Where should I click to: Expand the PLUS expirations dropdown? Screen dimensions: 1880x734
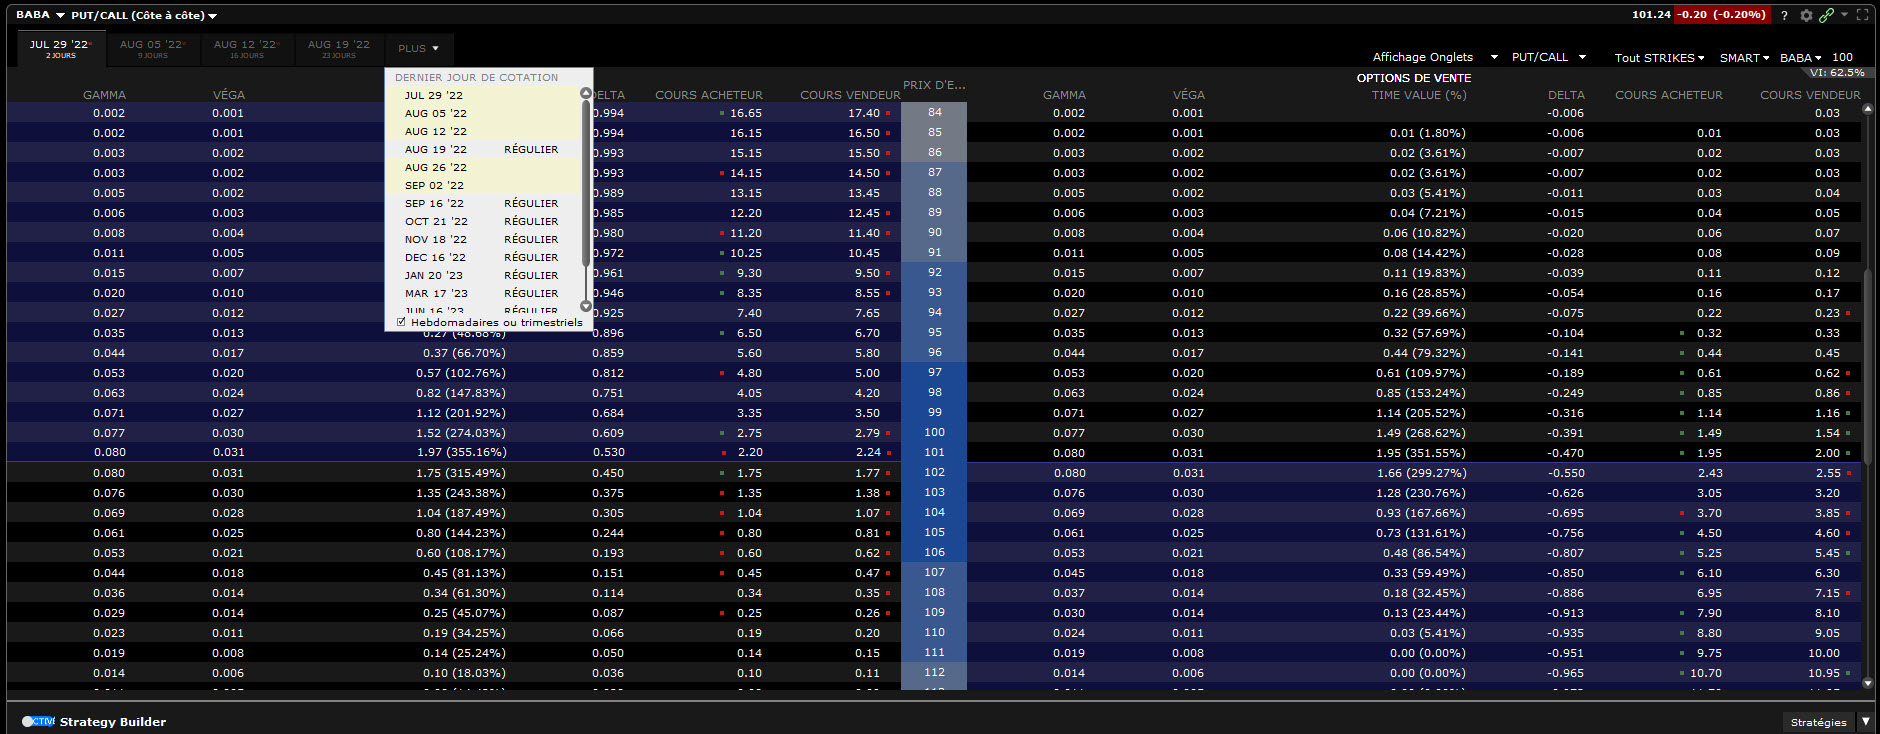[x=418, y=48]
